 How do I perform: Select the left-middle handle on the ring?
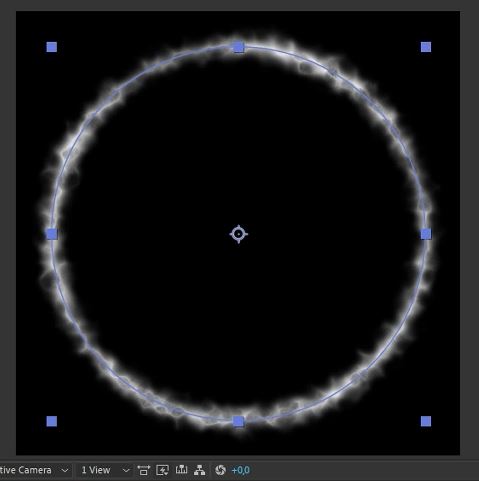coord(52,234)
